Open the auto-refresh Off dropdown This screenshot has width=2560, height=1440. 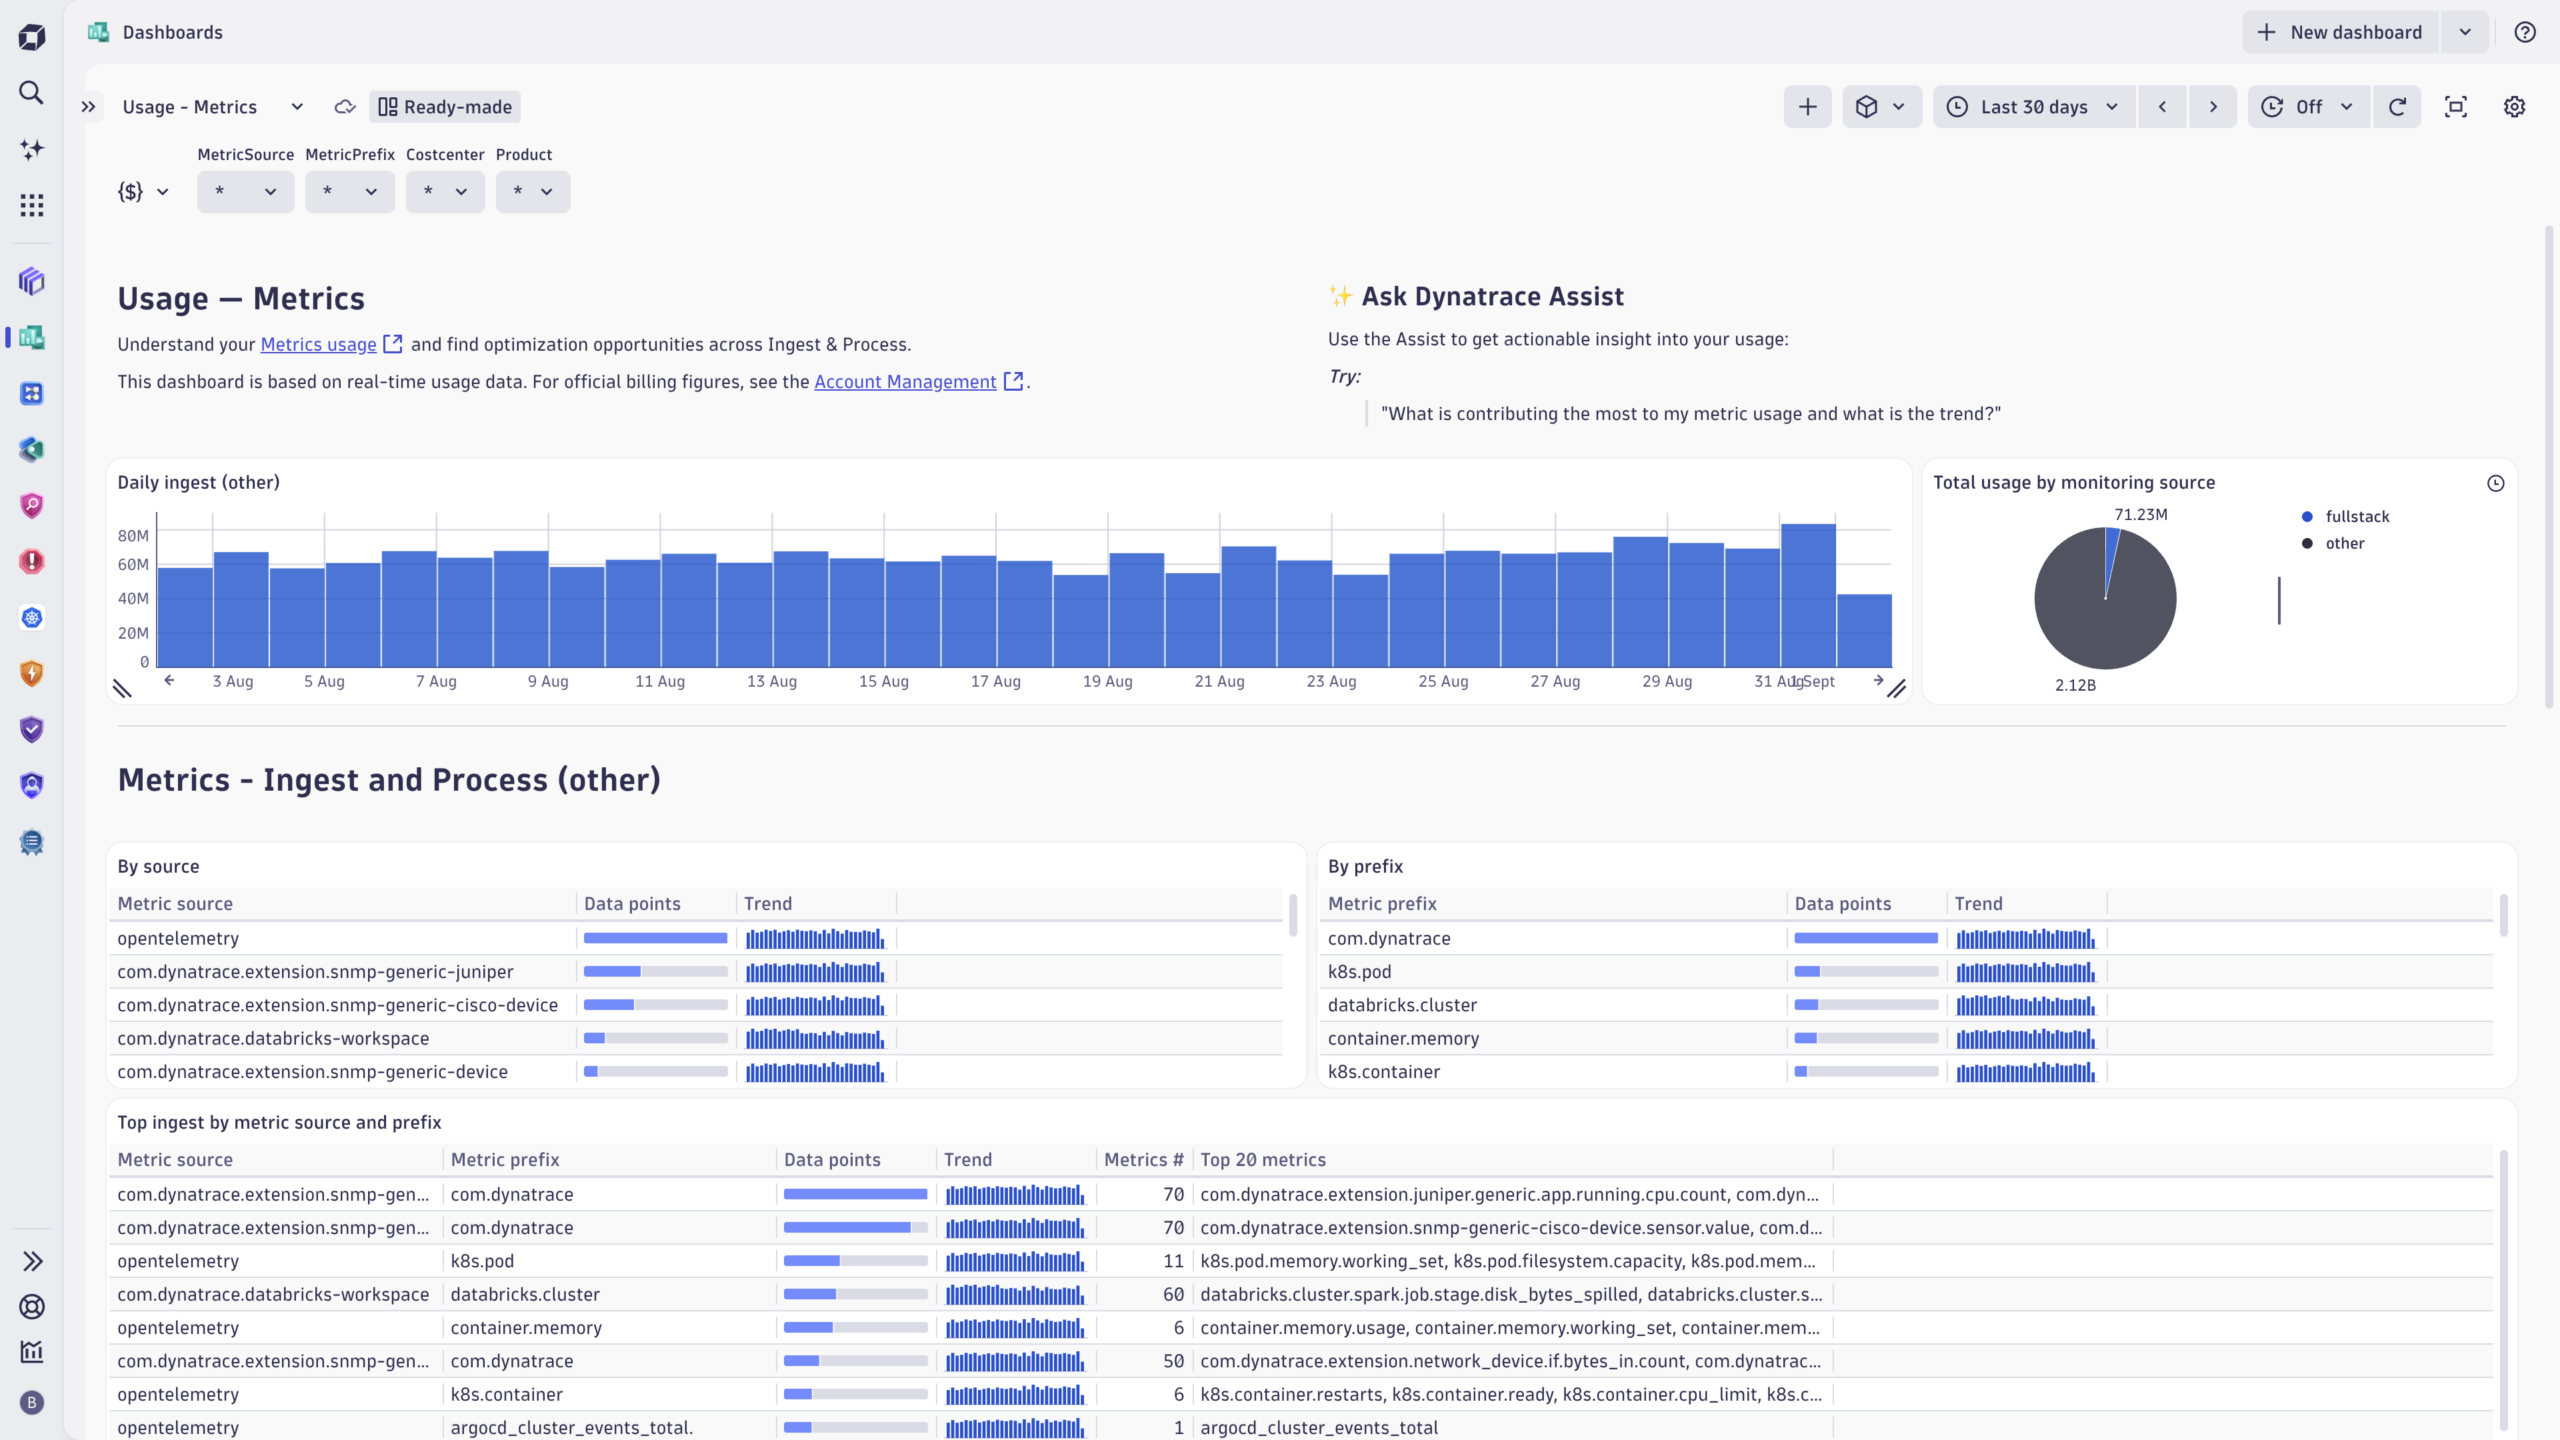coord(2308,107)
